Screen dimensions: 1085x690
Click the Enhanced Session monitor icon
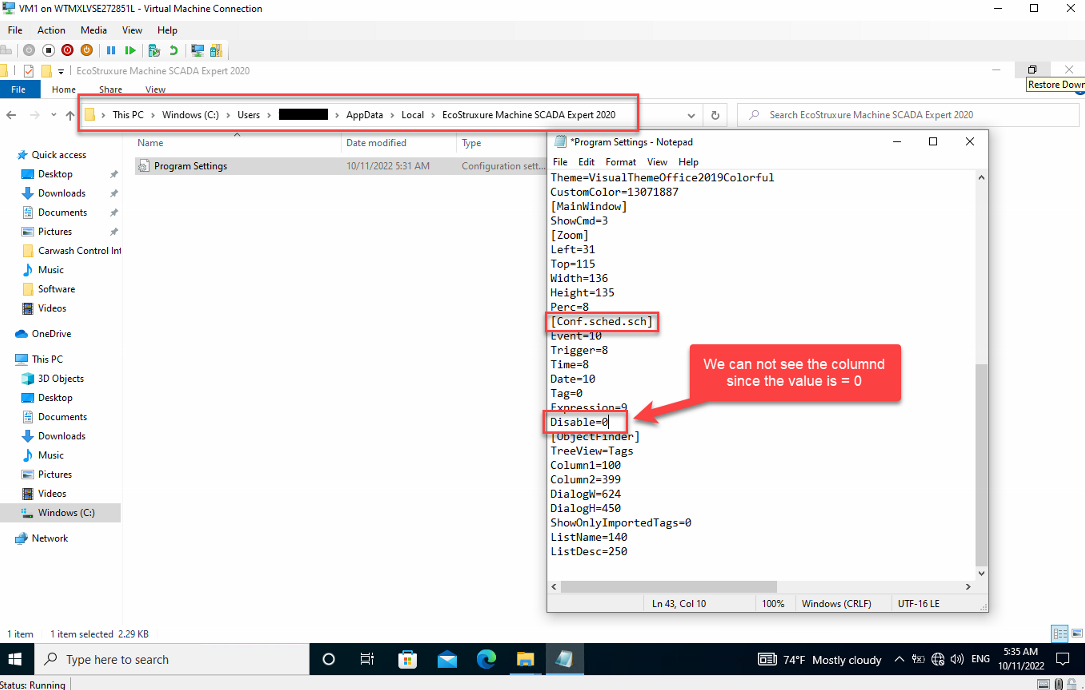click(x=197, y=51)
